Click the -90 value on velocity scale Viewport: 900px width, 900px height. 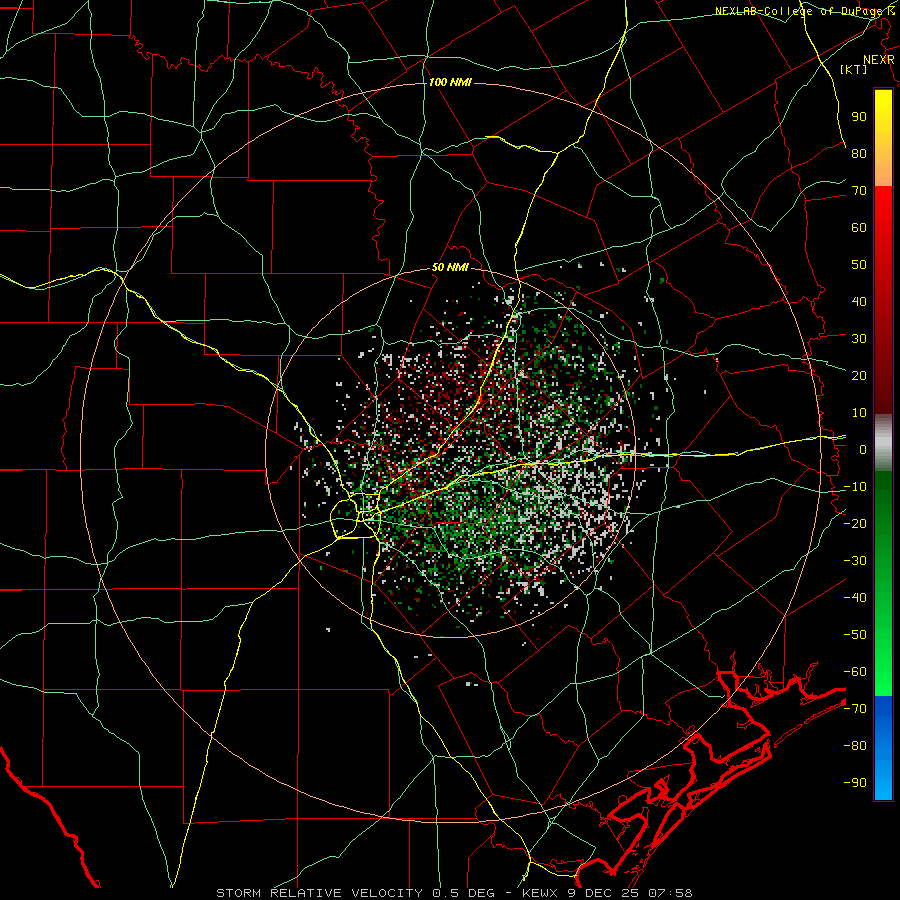pos(855,782)
